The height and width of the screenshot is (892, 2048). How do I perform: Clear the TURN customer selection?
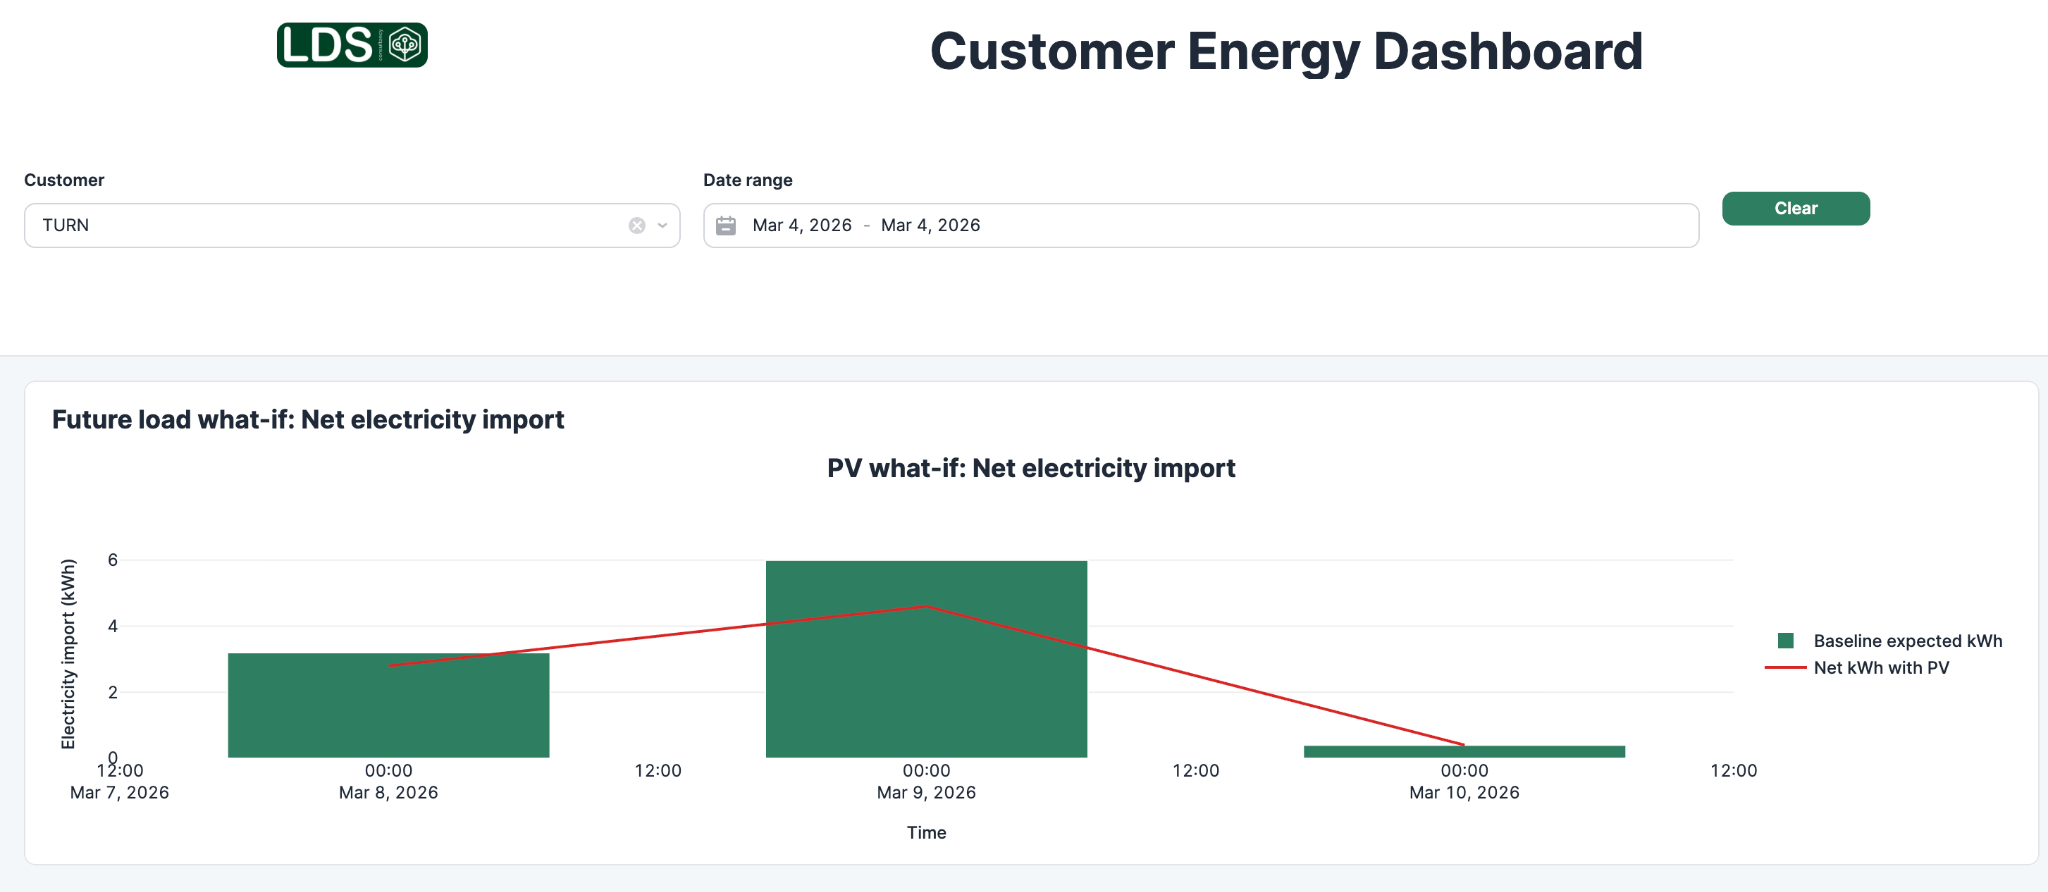point(637,226)
